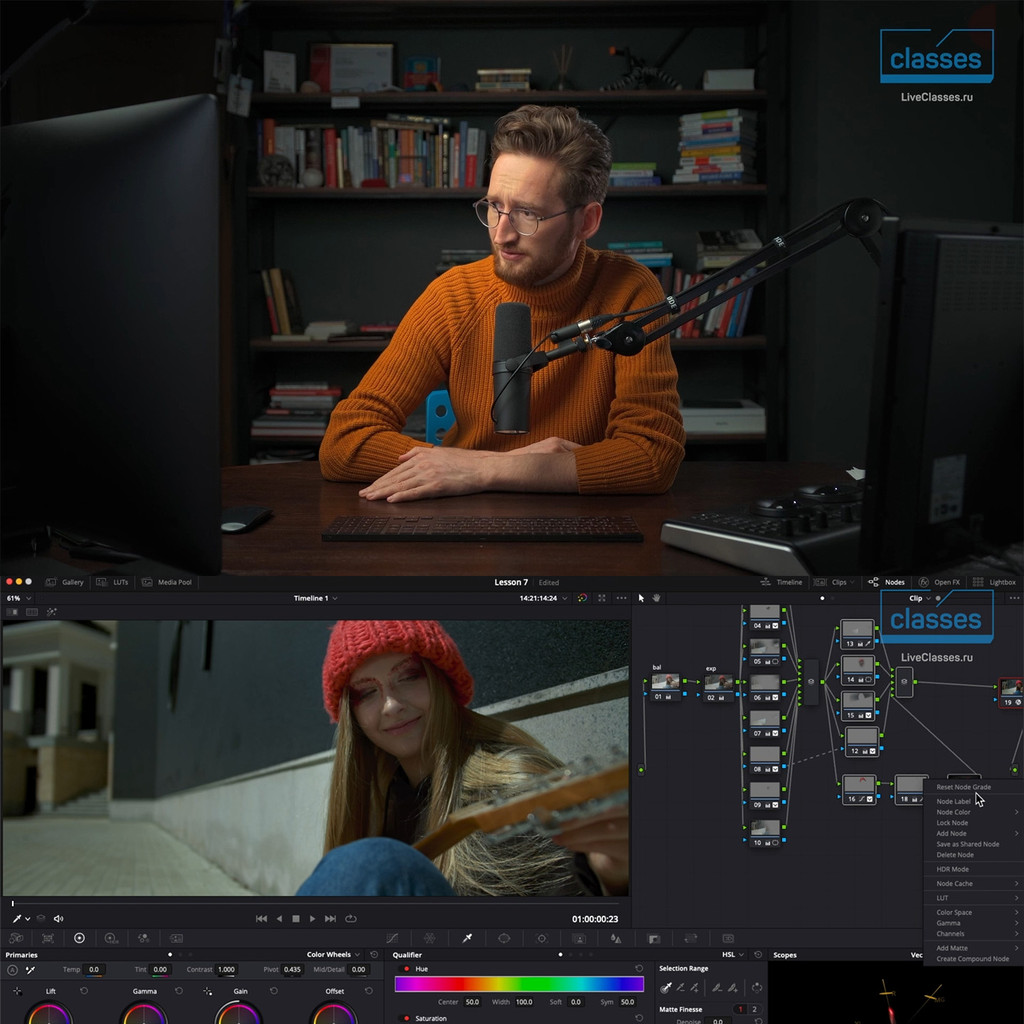Open the Motion Effects palette

(x=176, y=938)
